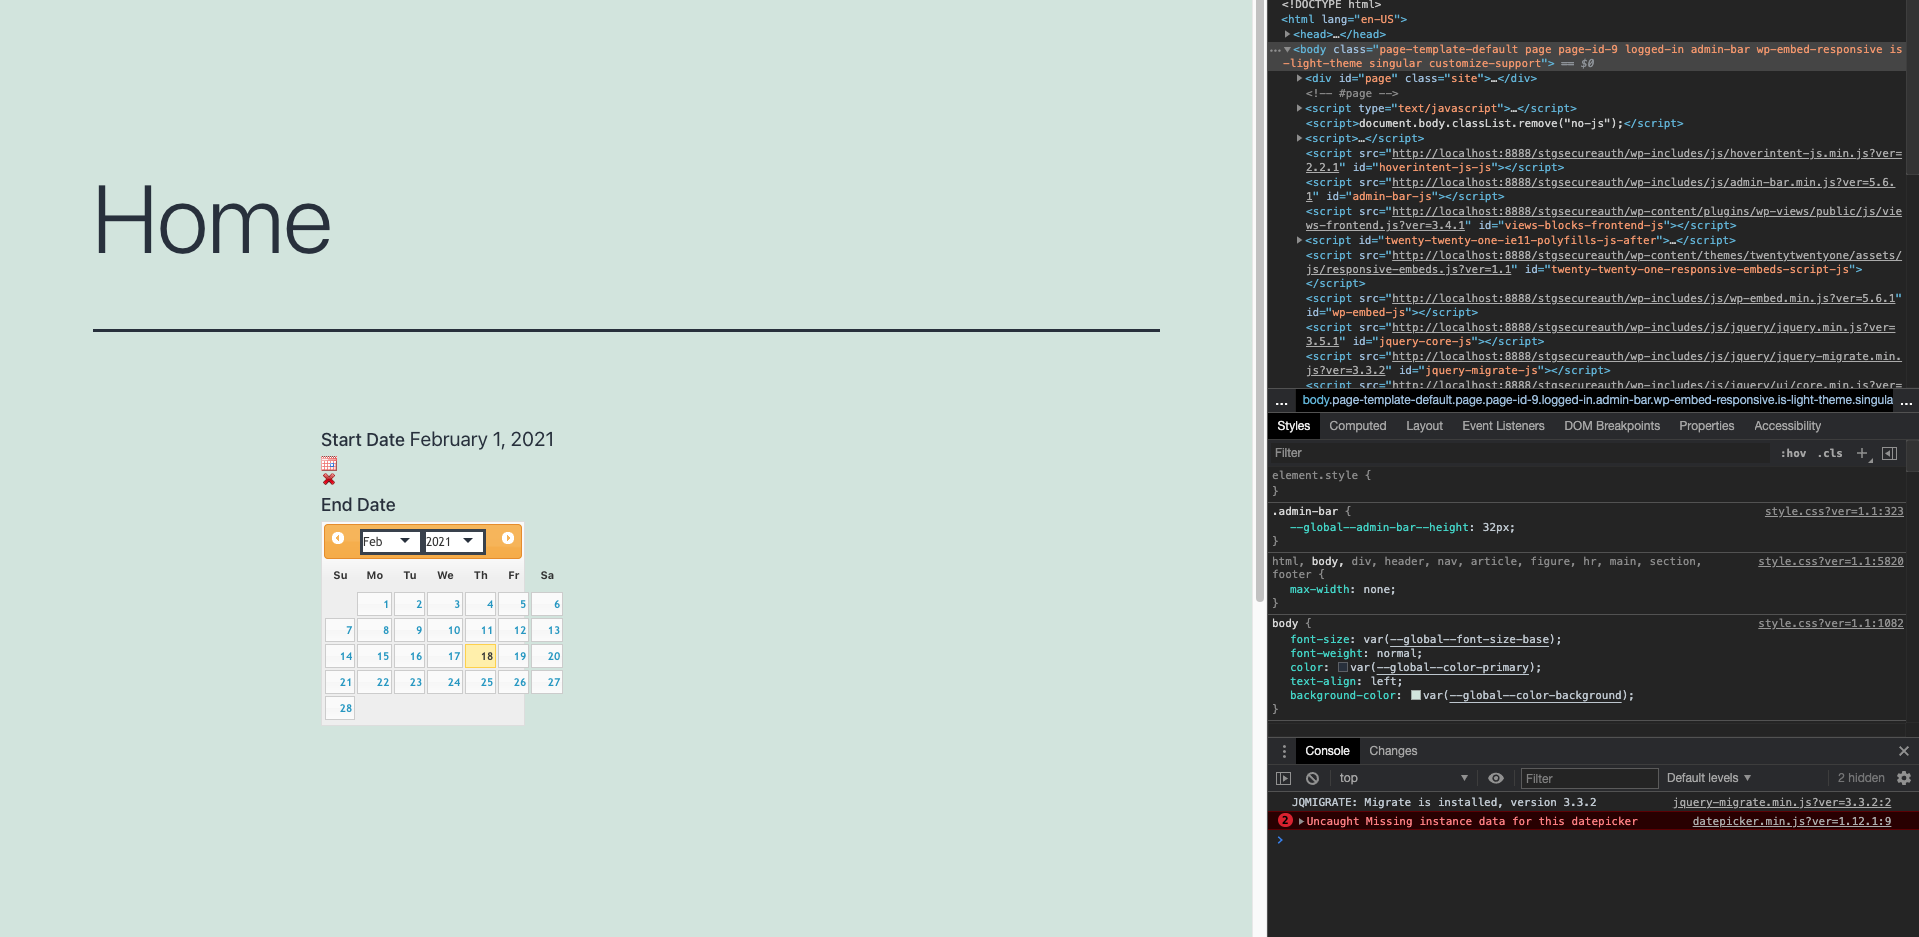1919x937 pixels.
Task: Clear console with the ban icon
Action: [1312, 778]
